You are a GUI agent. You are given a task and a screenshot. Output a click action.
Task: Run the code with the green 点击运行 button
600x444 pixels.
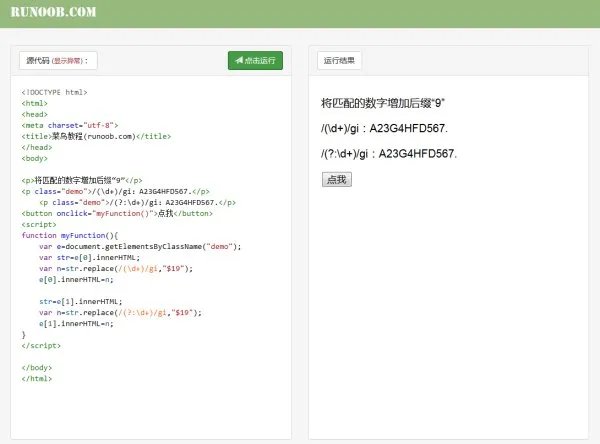(x=255, y=60)
